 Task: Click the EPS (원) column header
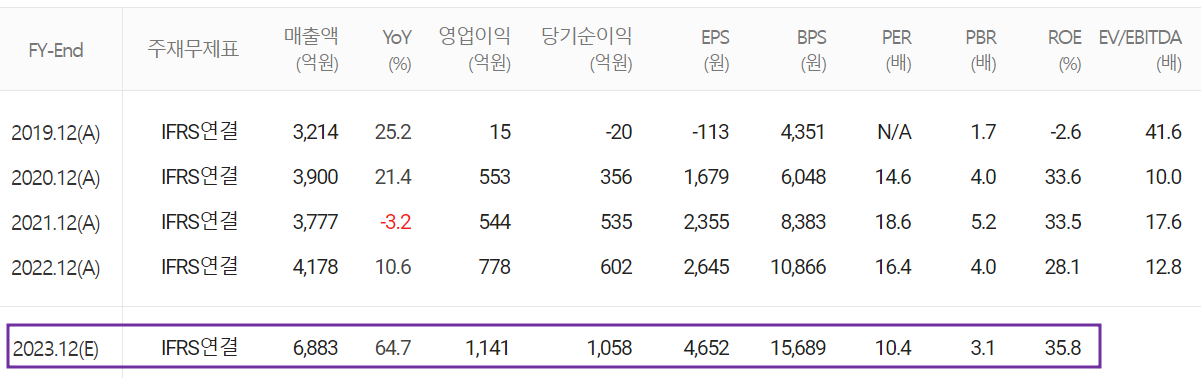click(x=715, y=50)
